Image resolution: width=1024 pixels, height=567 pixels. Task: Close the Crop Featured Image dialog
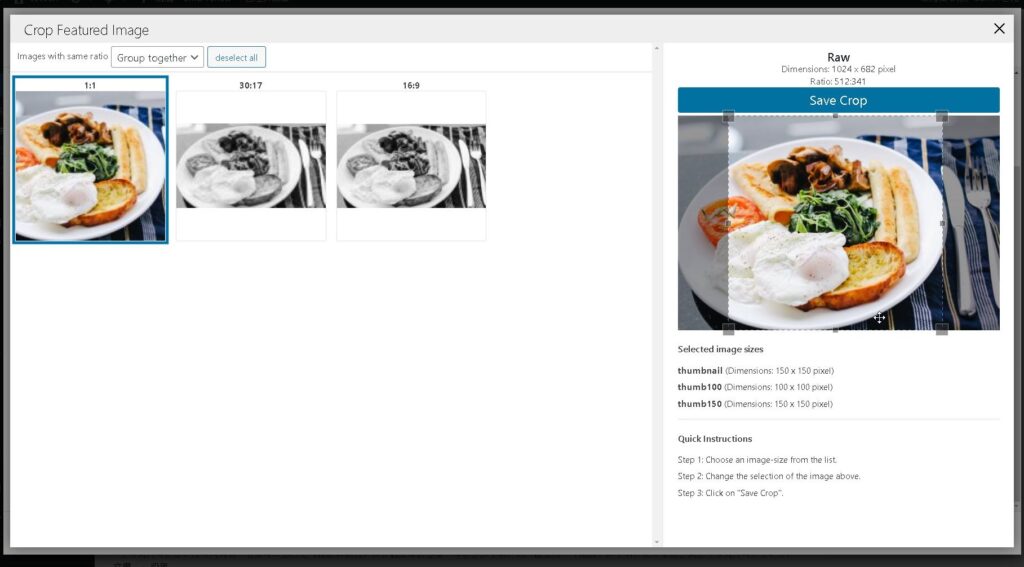click(999, 29)
